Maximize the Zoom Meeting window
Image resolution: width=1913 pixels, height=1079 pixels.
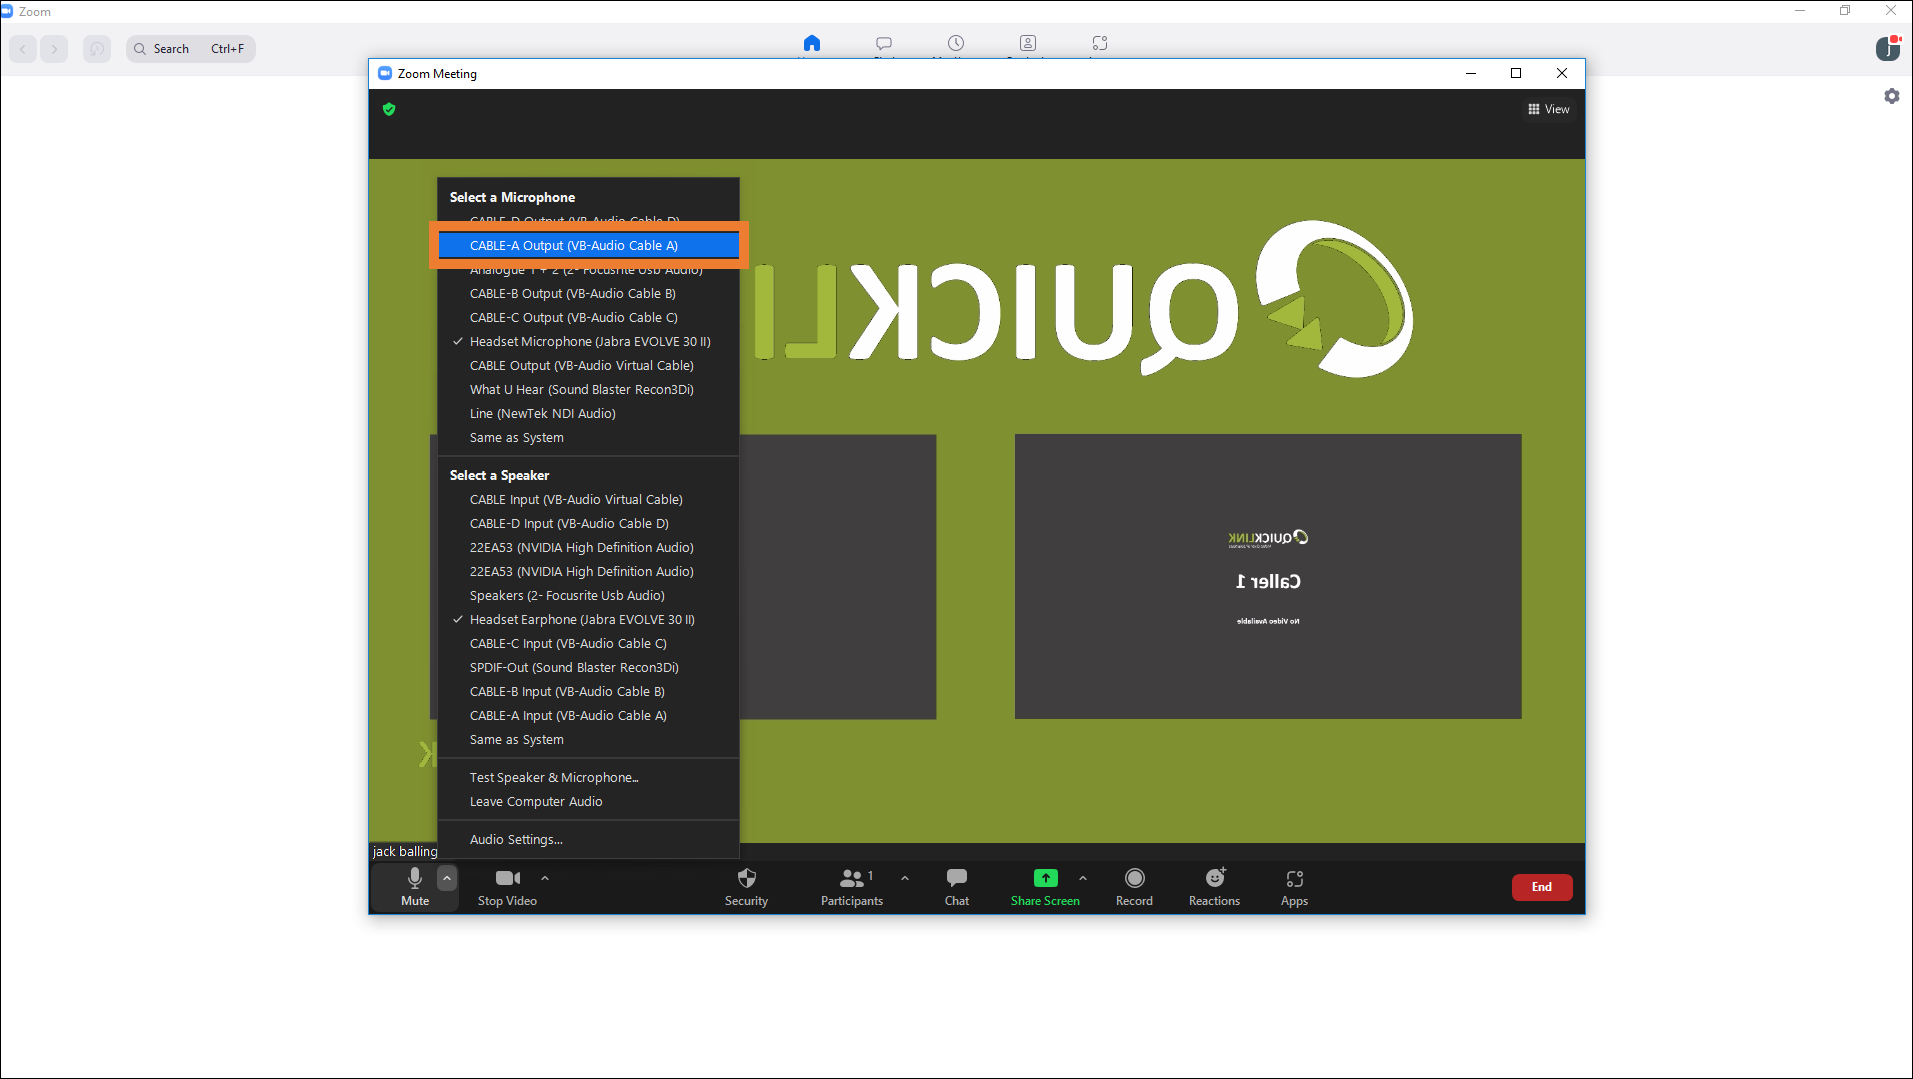1516,73
